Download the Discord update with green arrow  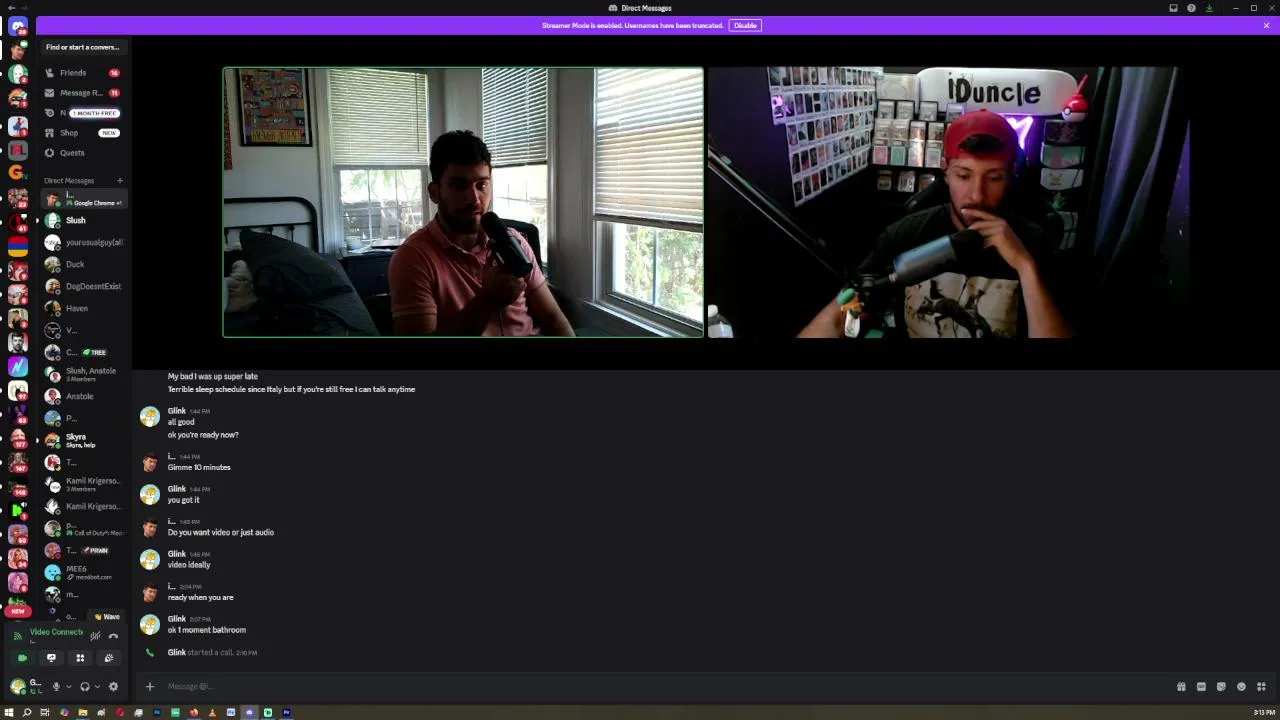[x=1209, y=8]
